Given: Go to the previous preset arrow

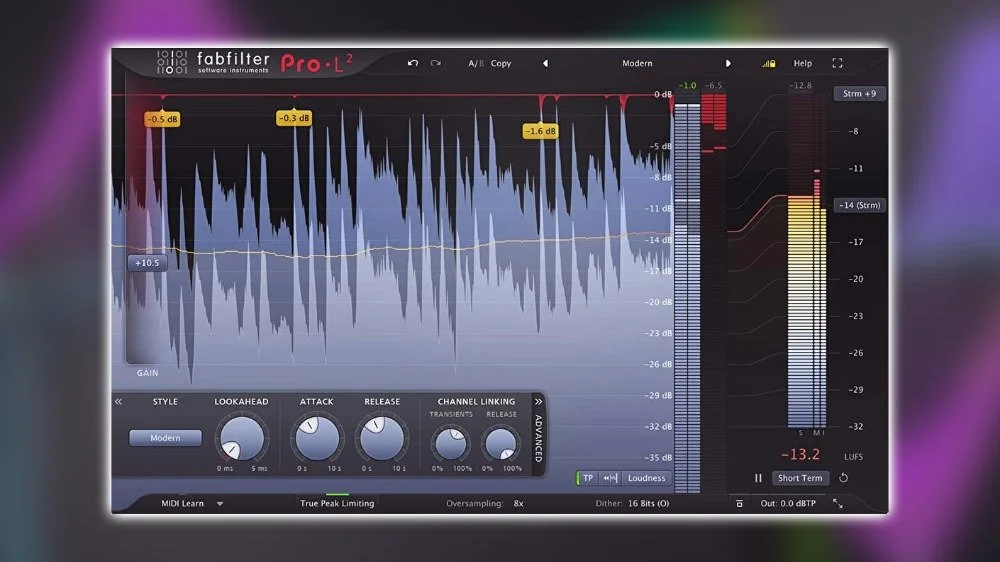Looking at the screenshot, I should (x=545, y=63).
